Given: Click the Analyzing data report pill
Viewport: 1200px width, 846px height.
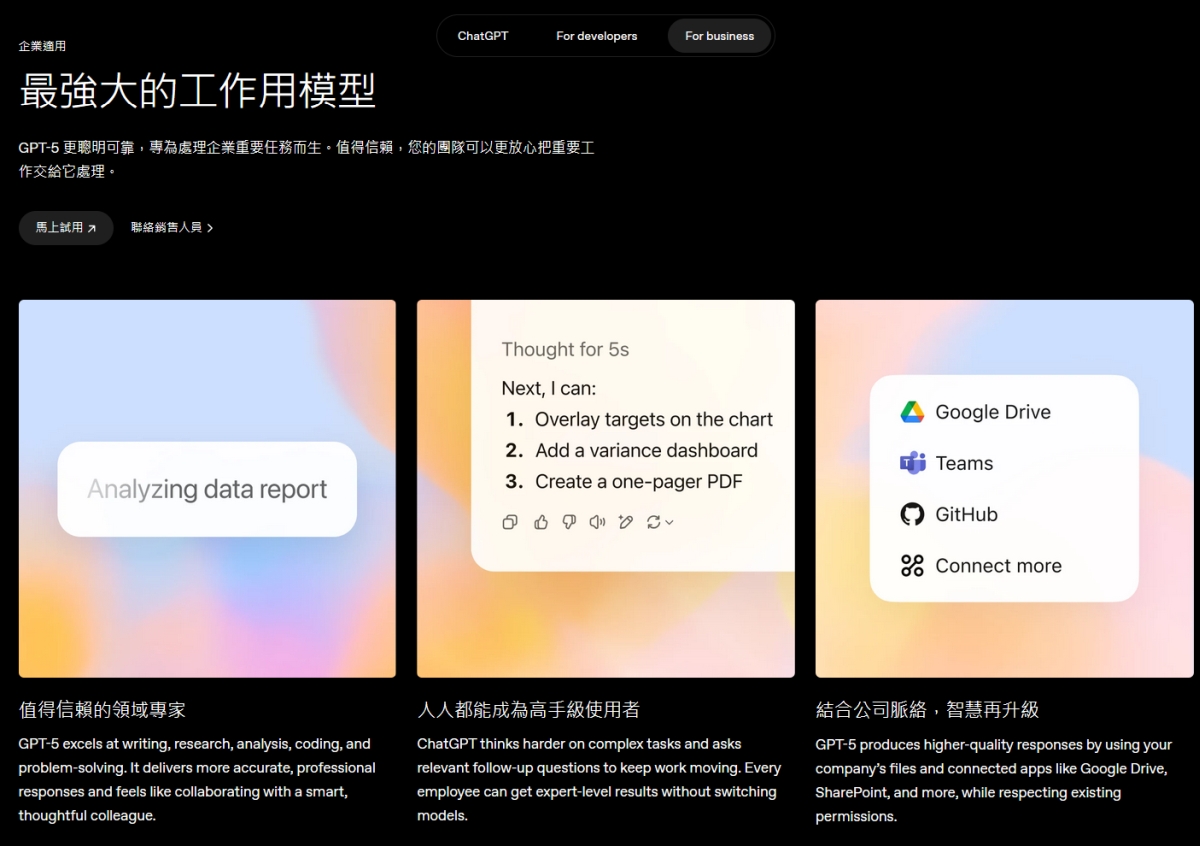Looking at the screenshot, I should (x=207, y=489).
